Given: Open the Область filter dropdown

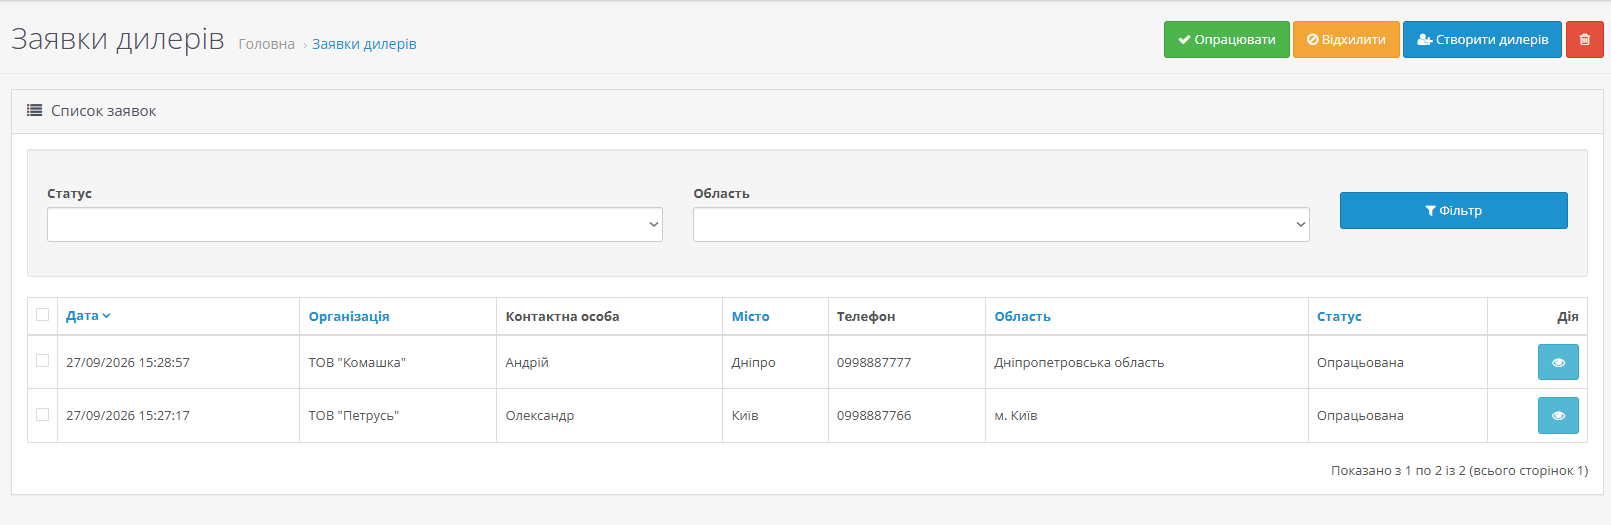Looking at the screenshot, I should pos(1001,224).
